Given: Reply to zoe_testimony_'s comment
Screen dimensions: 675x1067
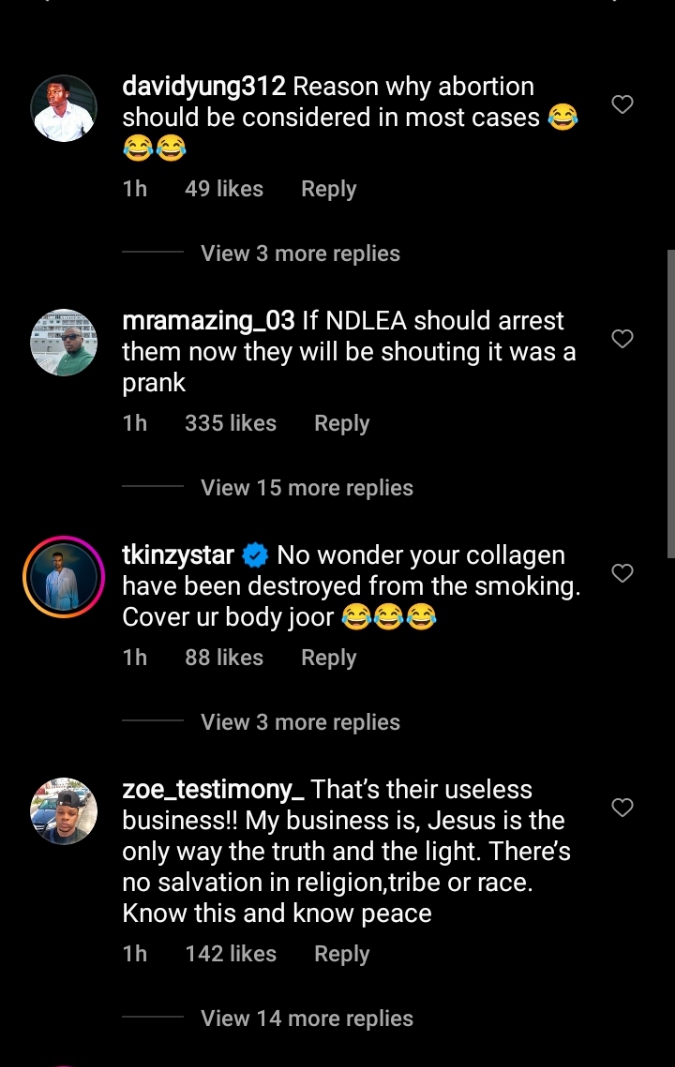Looking at the screenshot, I should pyautogui.click(x=342, y=955).
